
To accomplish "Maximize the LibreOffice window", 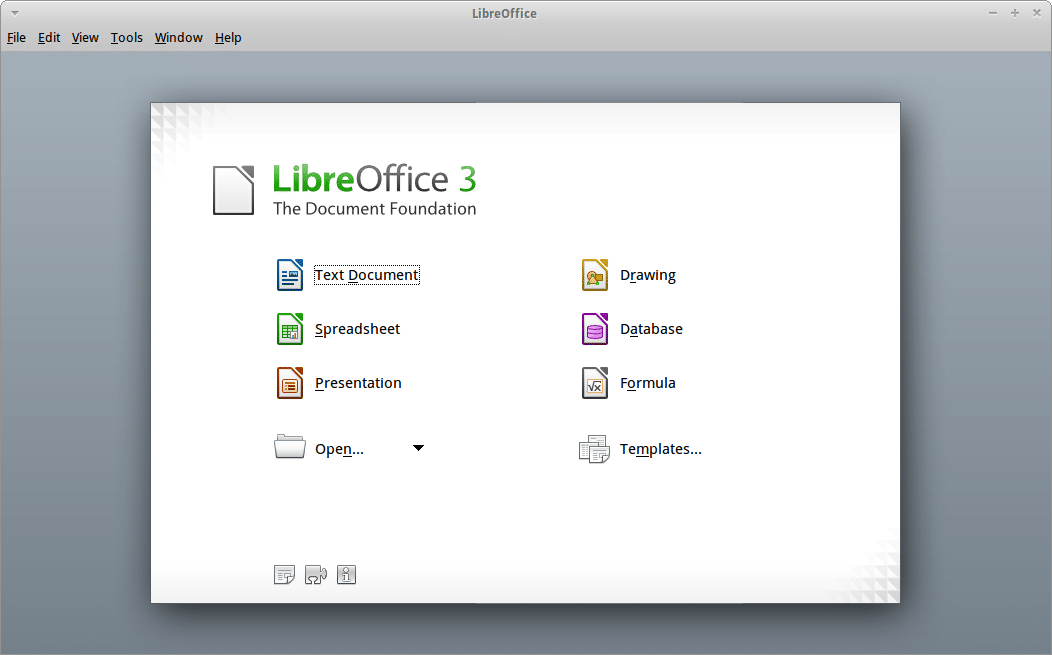I will [x=1015, y=13].
